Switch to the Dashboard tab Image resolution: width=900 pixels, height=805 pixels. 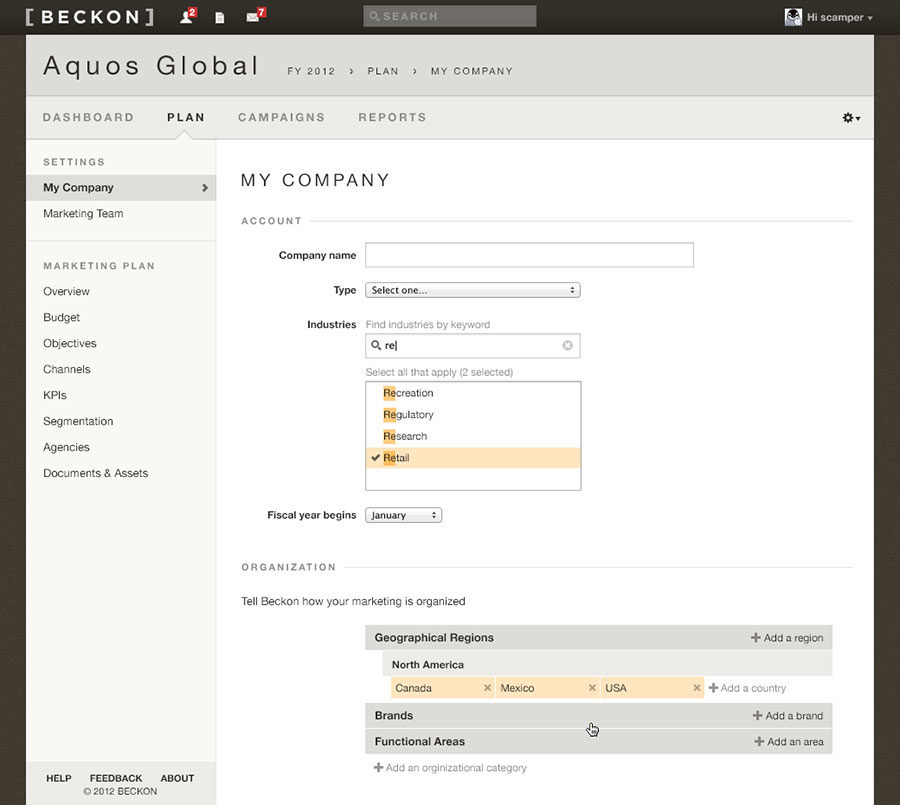pyautogui.click(x=88, y=117)
